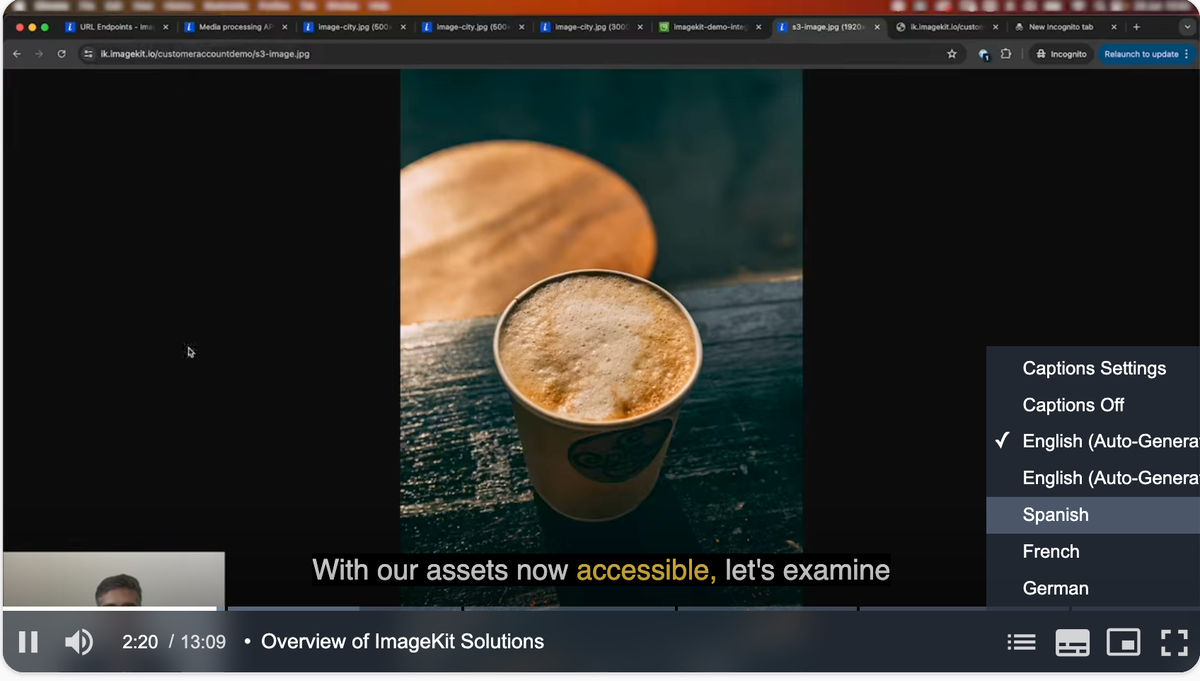Open the chapters list icon
The width and height of the screenshot is (1200, 681).
tap(1020, 642)
